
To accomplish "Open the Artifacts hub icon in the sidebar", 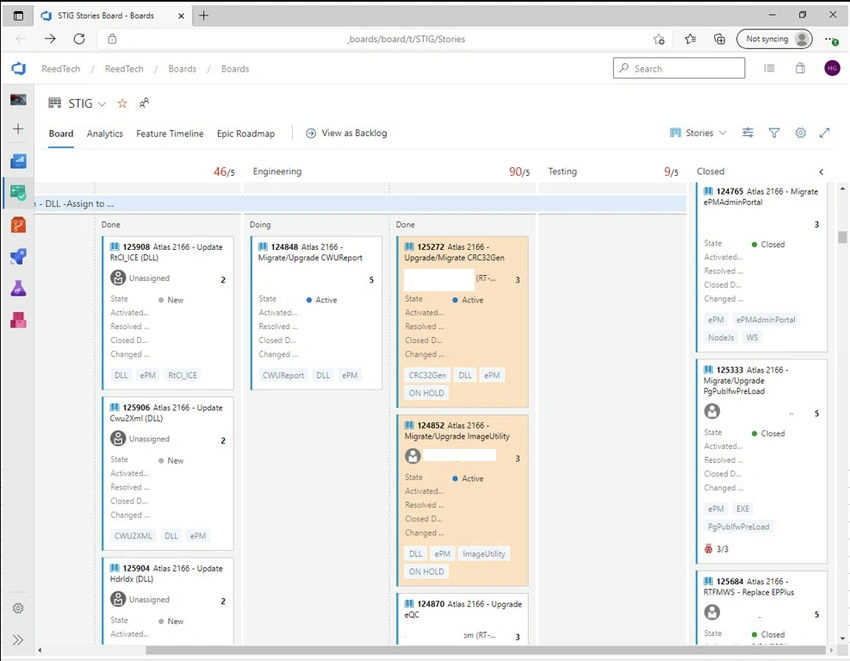I will (18, 320).
